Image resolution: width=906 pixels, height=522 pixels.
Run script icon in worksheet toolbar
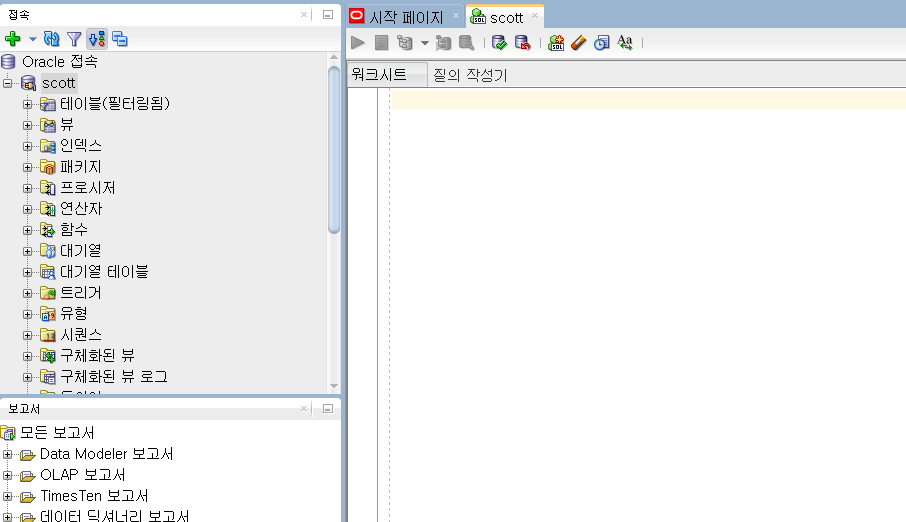381,43
